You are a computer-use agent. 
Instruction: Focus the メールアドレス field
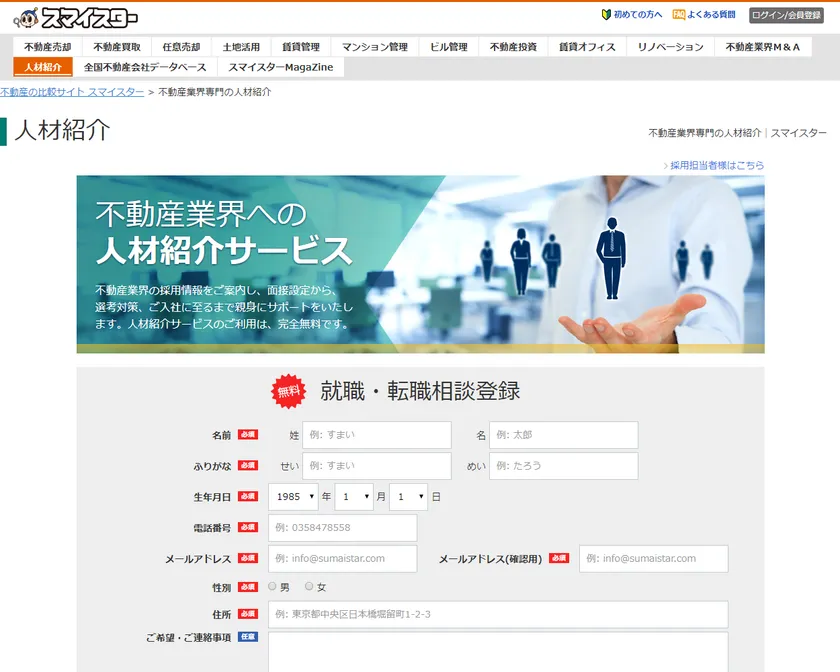click(343, 558)
